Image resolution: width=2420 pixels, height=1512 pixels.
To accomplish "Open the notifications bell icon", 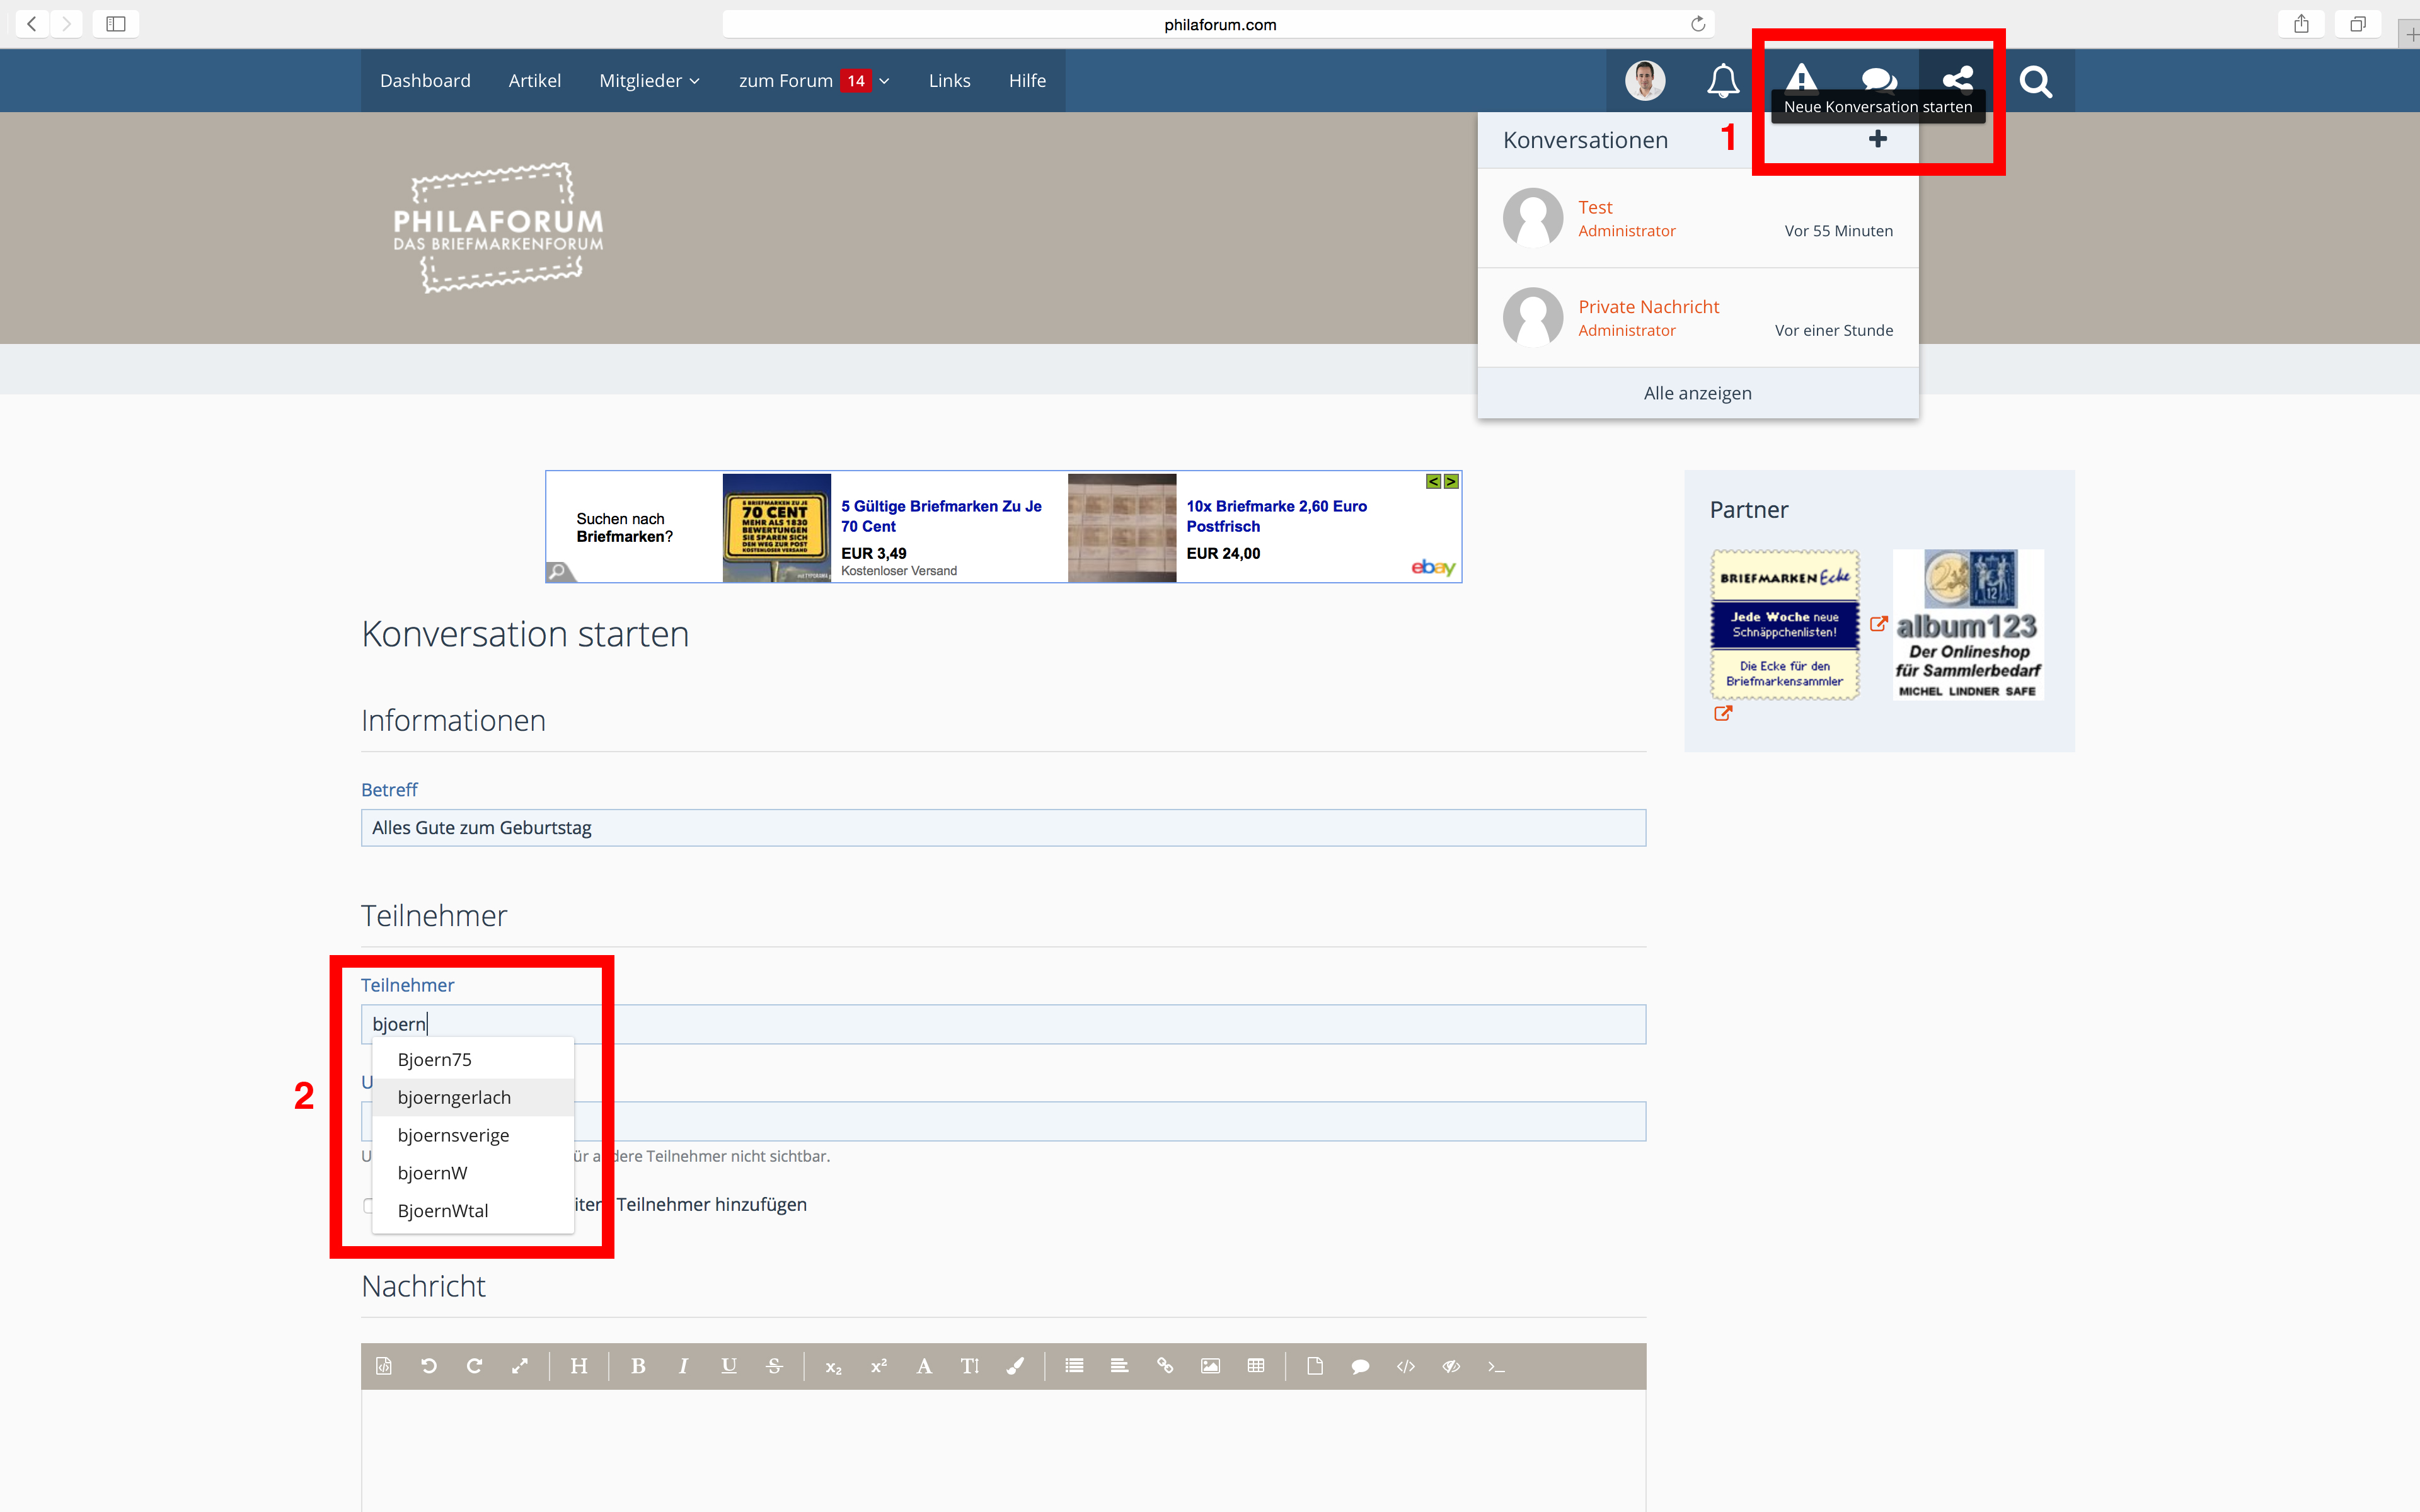I will pyautogui.click(x=1722, y=81).
